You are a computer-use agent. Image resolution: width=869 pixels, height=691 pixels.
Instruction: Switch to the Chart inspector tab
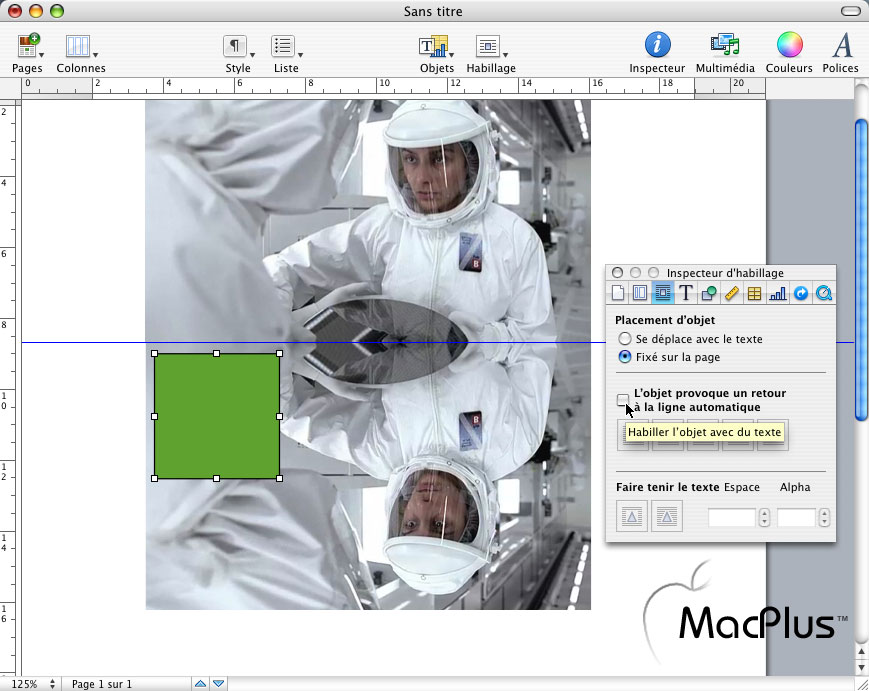tap(778, 293)
